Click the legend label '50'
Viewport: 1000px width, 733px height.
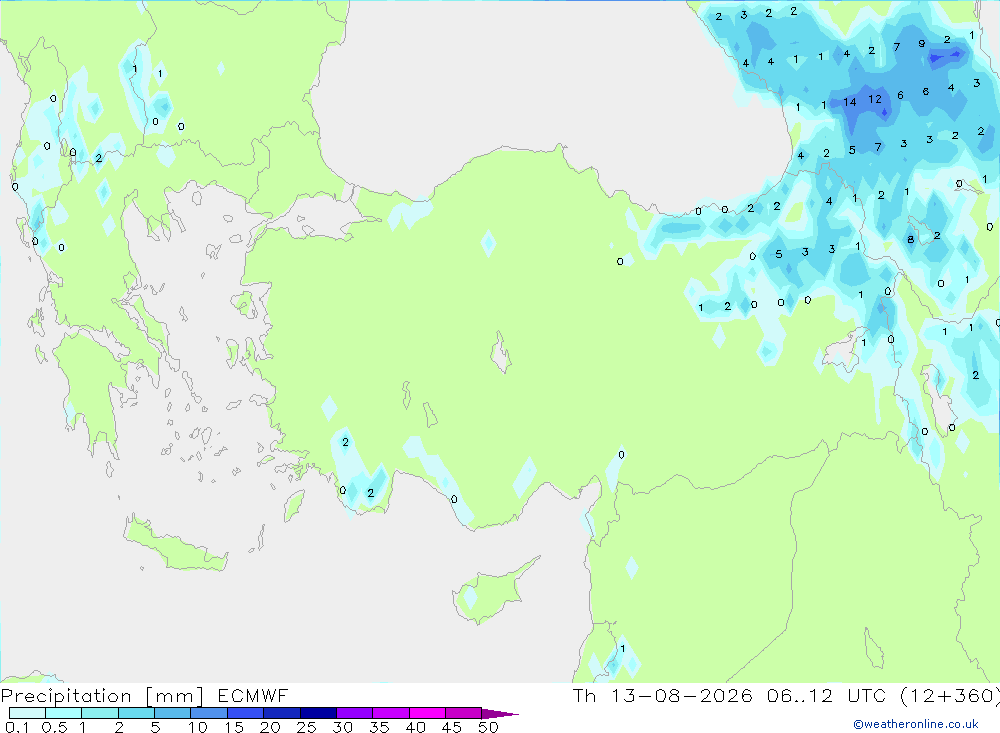pos(488,727)
